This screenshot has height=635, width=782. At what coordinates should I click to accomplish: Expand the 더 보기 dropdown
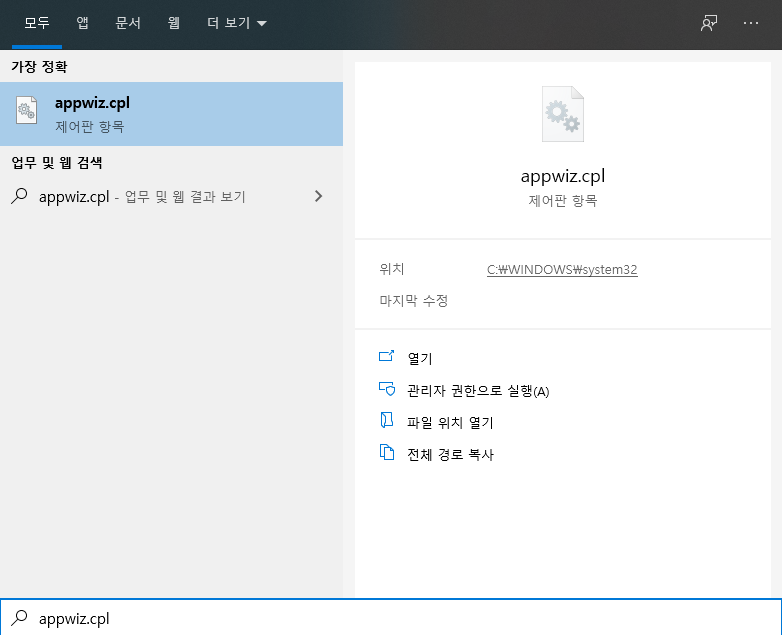click(x=237, y=23)
